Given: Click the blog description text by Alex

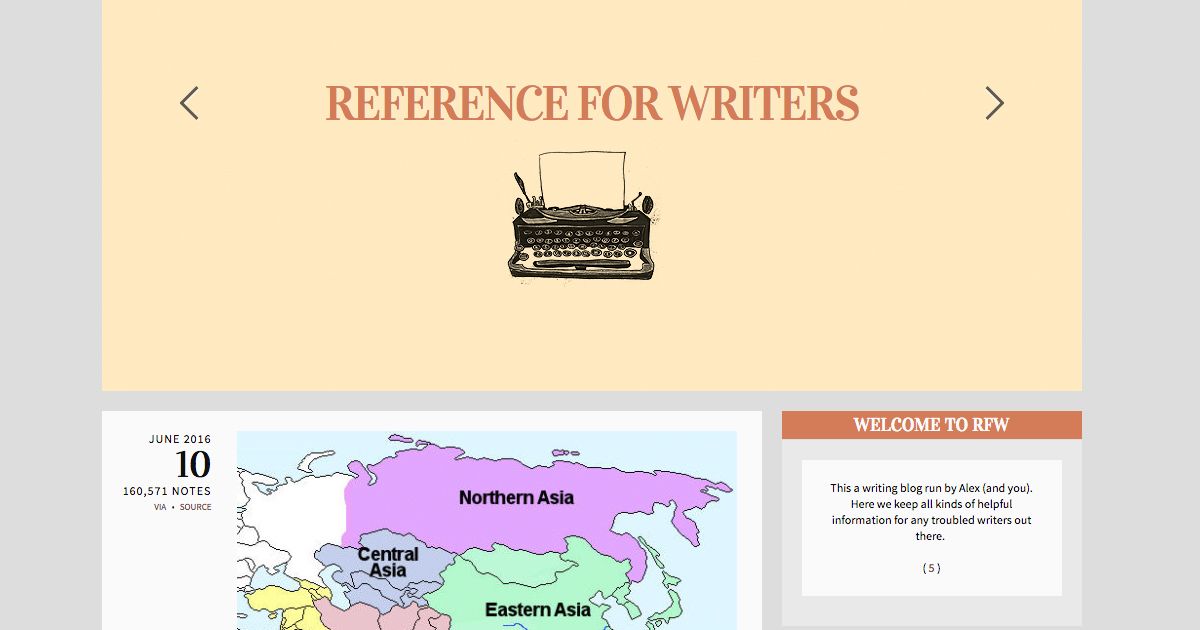Looking at the screenshot, I should coord(931,512).
